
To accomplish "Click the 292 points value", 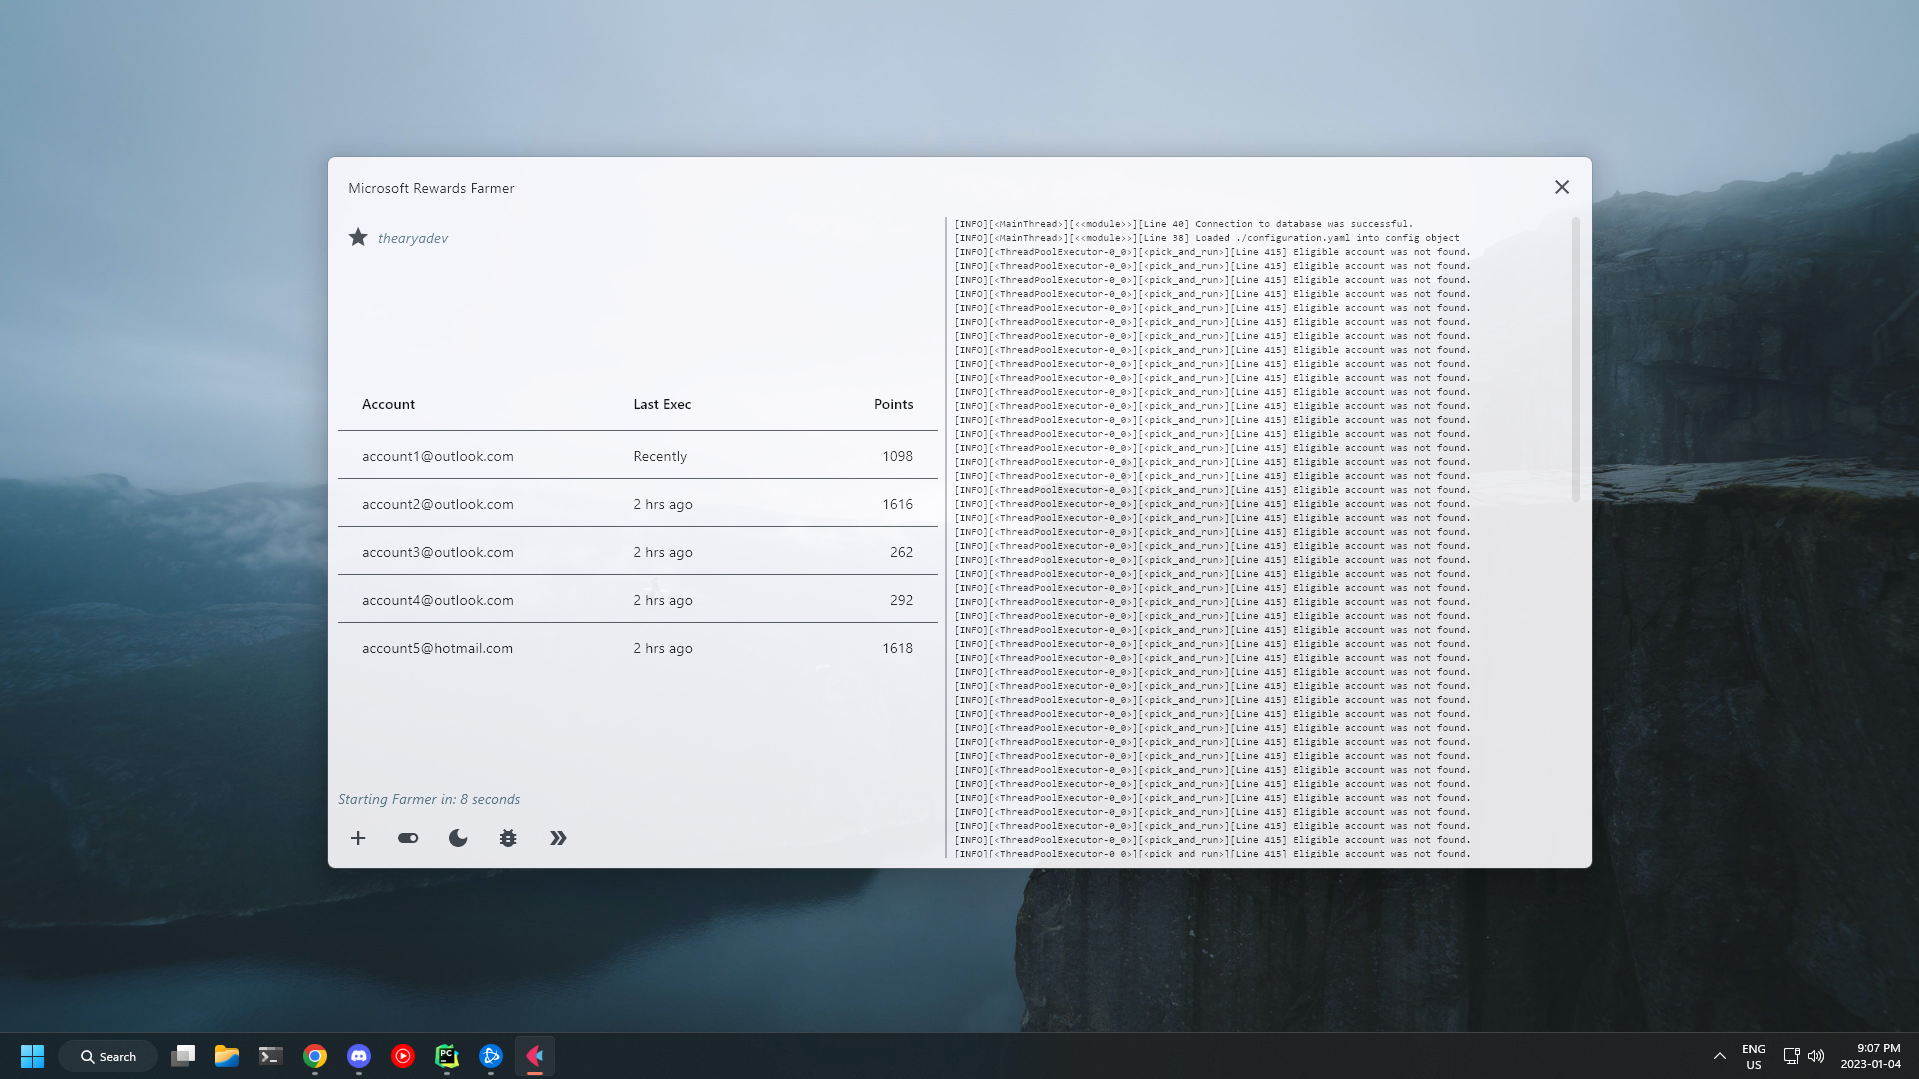I will [x=901, y=600].
